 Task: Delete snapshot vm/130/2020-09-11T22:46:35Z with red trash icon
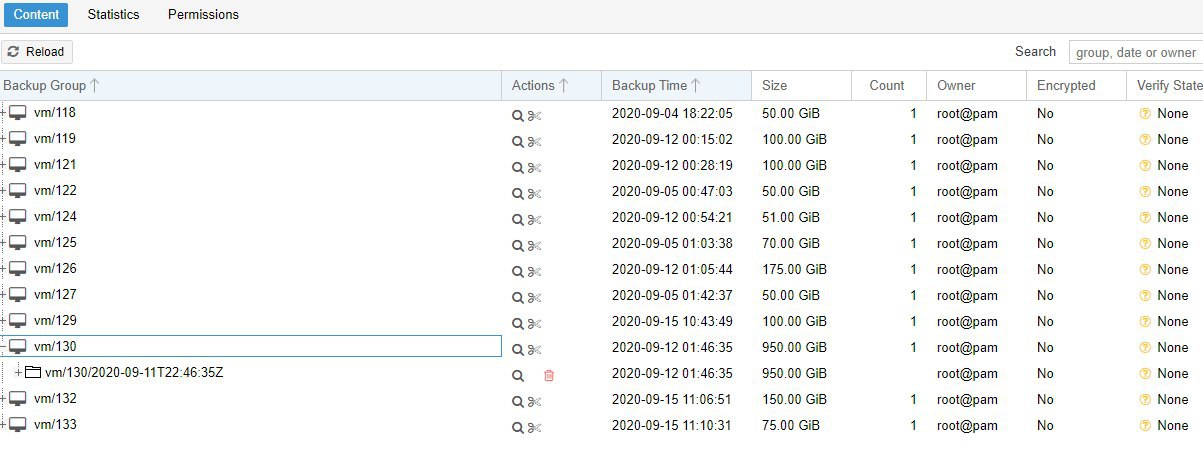[549, 375]
